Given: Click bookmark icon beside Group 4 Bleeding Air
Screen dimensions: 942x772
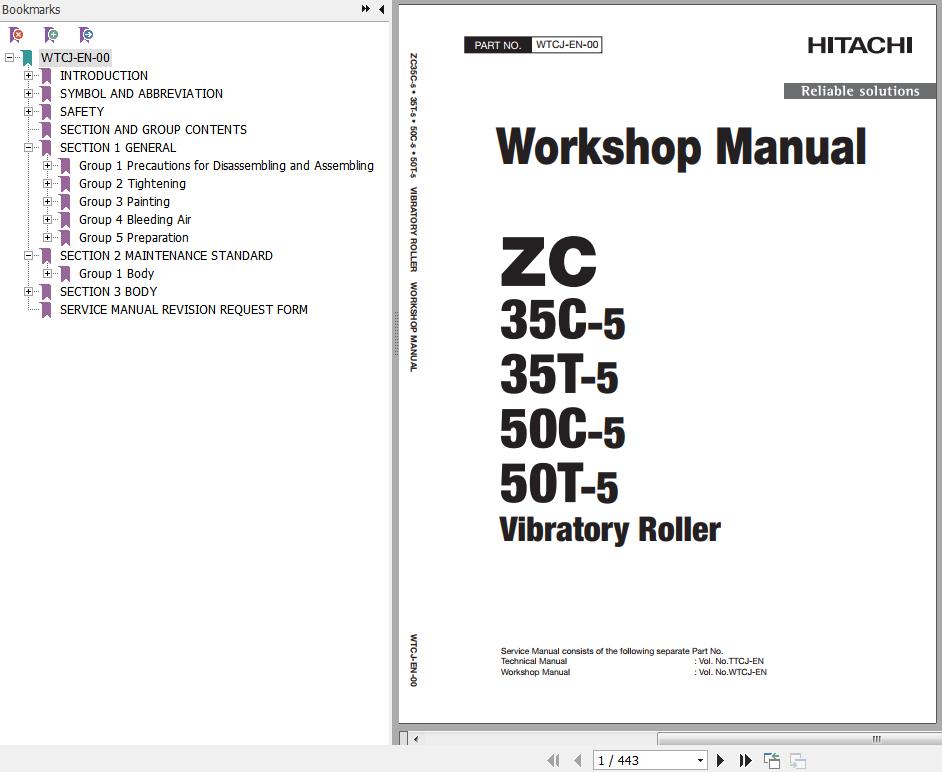Looking at the screenshot, I should (x=65, y=220).
